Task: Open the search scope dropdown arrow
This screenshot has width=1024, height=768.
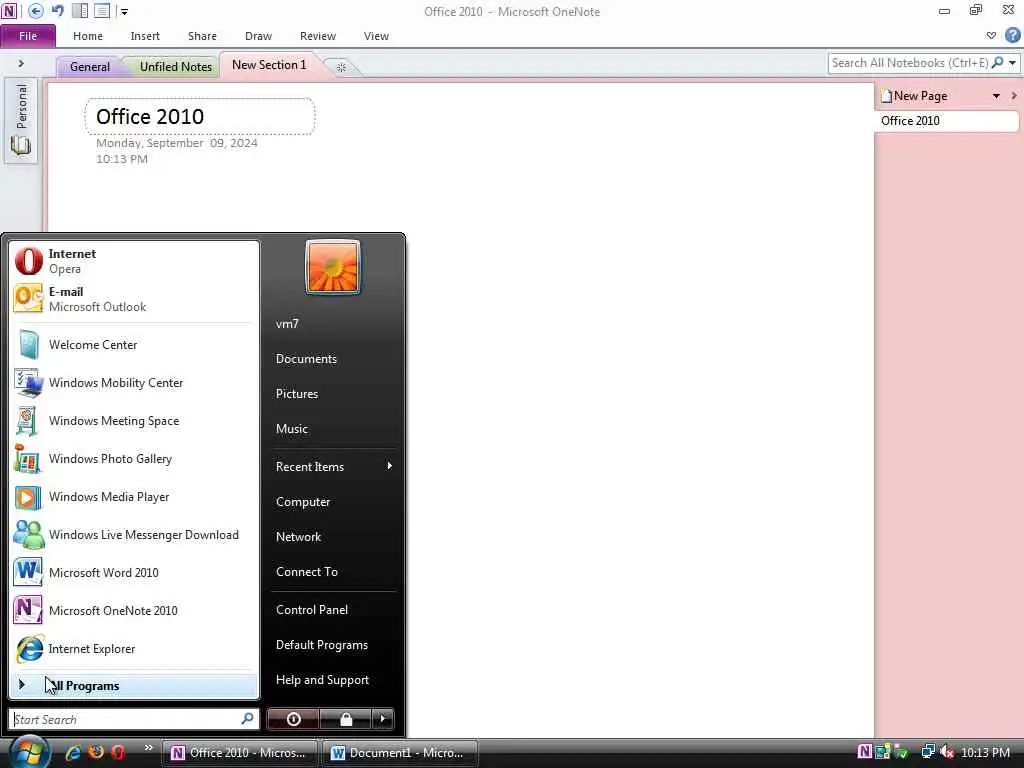Action: (x=1012, y=63)
